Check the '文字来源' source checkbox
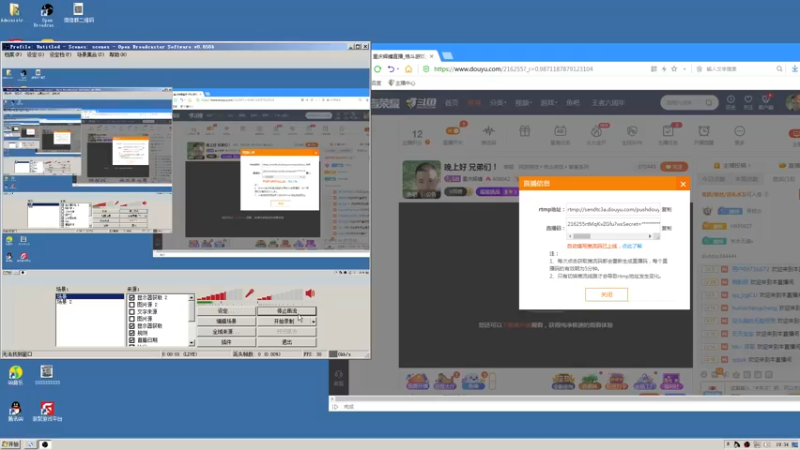800x450 pixels. pyautogui.click(x=132, y=312)
